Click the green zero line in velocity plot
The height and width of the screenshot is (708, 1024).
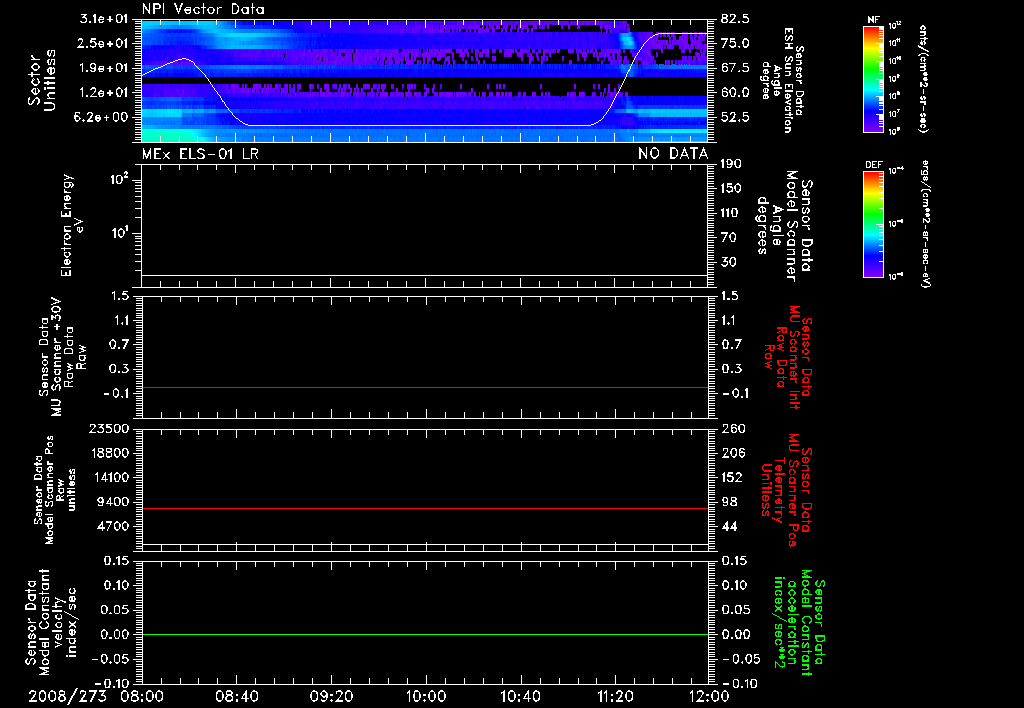tap(424, 634)
